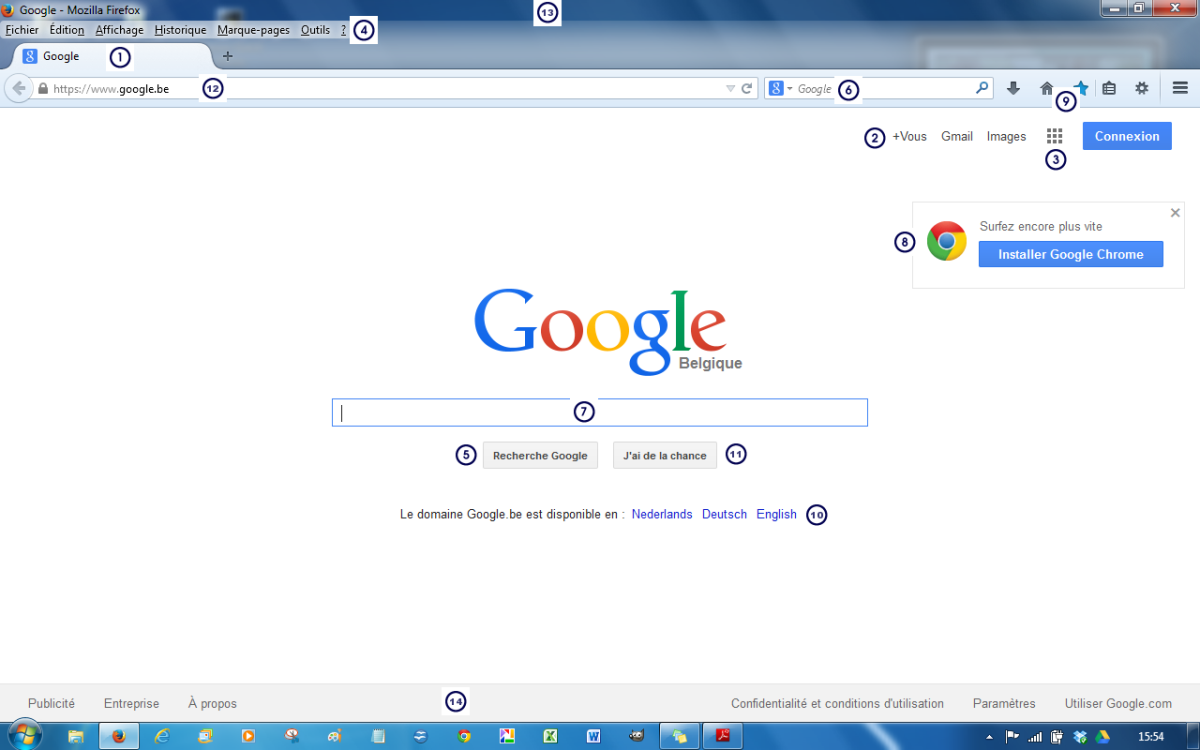Image resolution: width=1200 pixels, height=750 pixels.
Task: Click the lock icon in address bar
Action: click(43, 89)
